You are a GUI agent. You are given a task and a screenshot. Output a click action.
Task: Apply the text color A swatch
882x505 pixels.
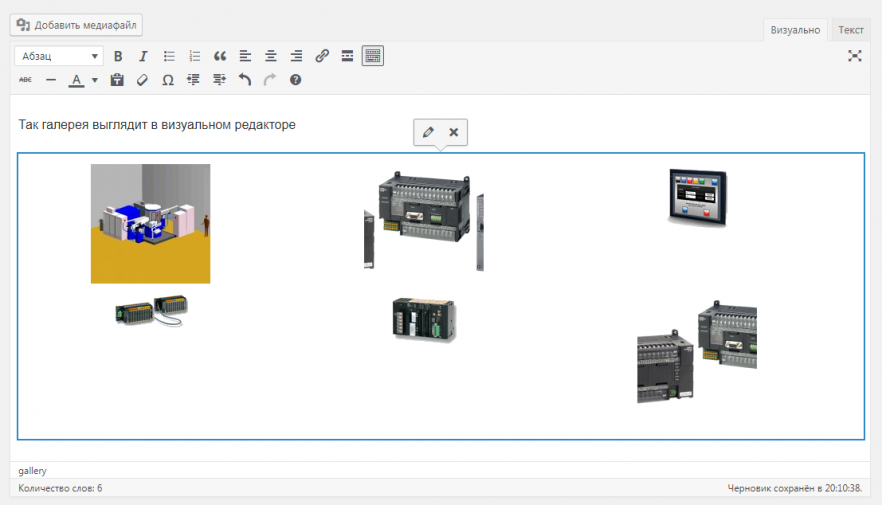[76, 80]
